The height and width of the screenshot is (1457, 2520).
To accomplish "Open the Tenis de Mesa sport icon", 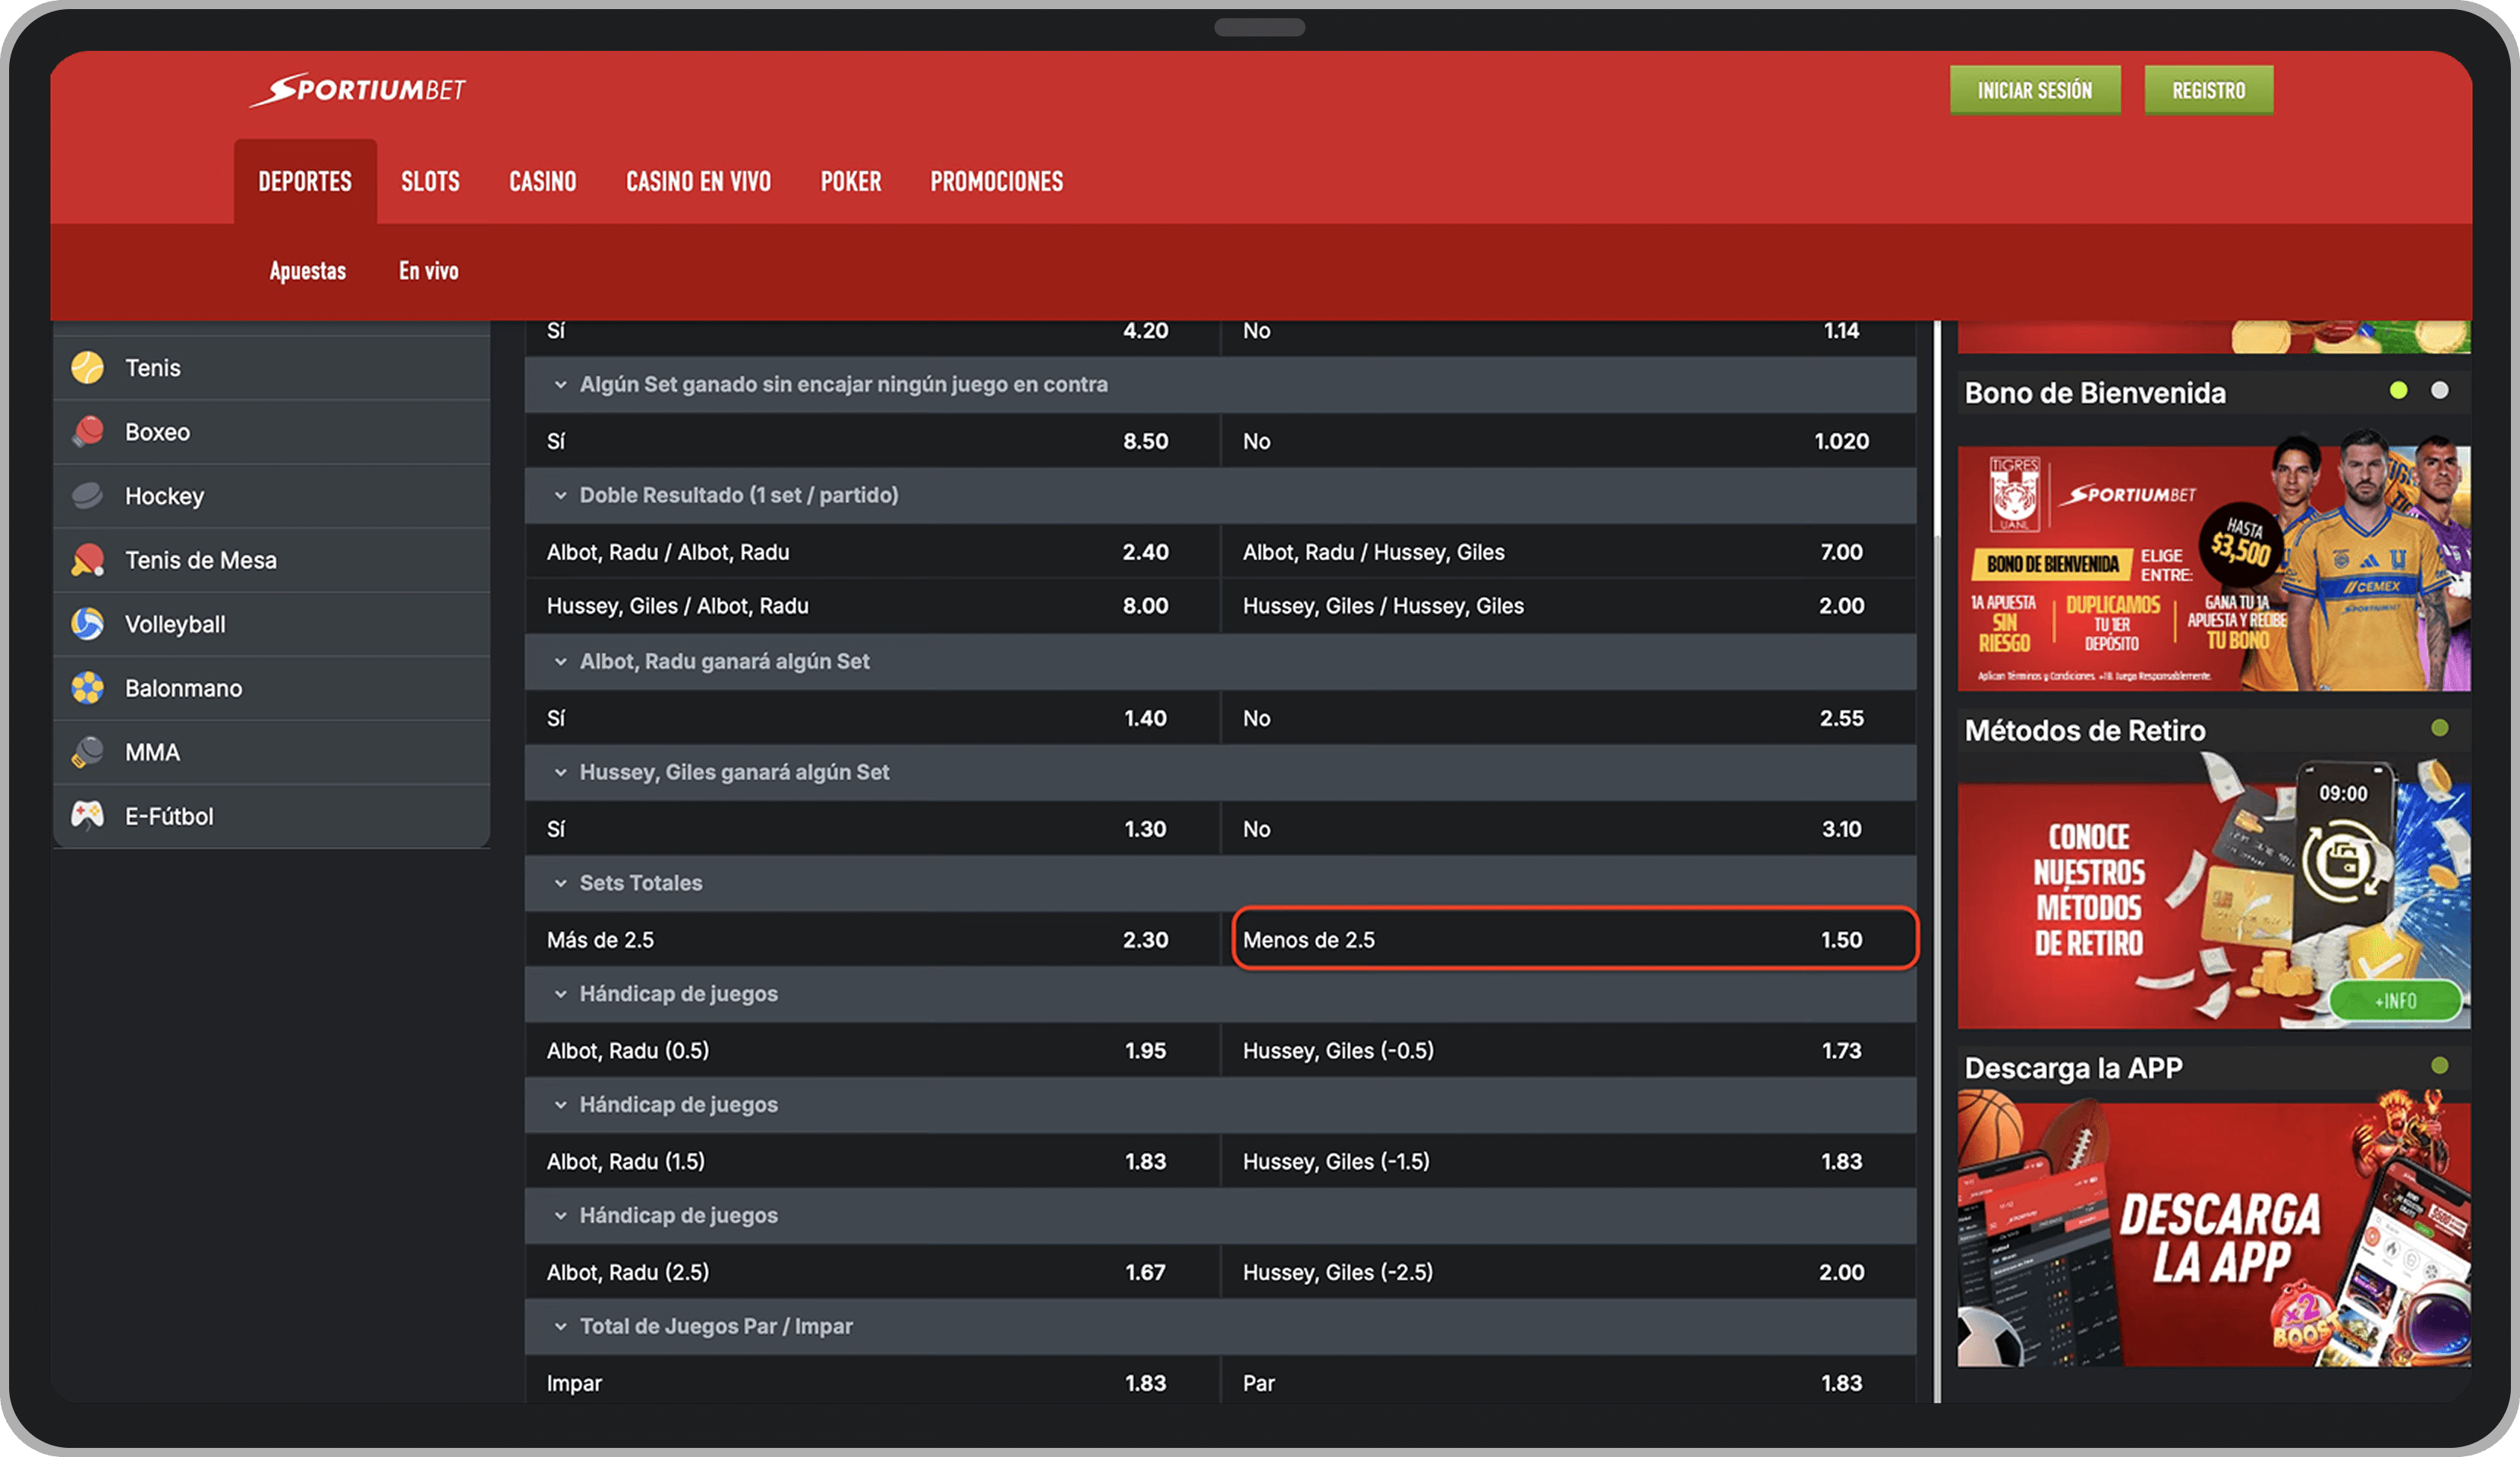I will click(89, 559).
